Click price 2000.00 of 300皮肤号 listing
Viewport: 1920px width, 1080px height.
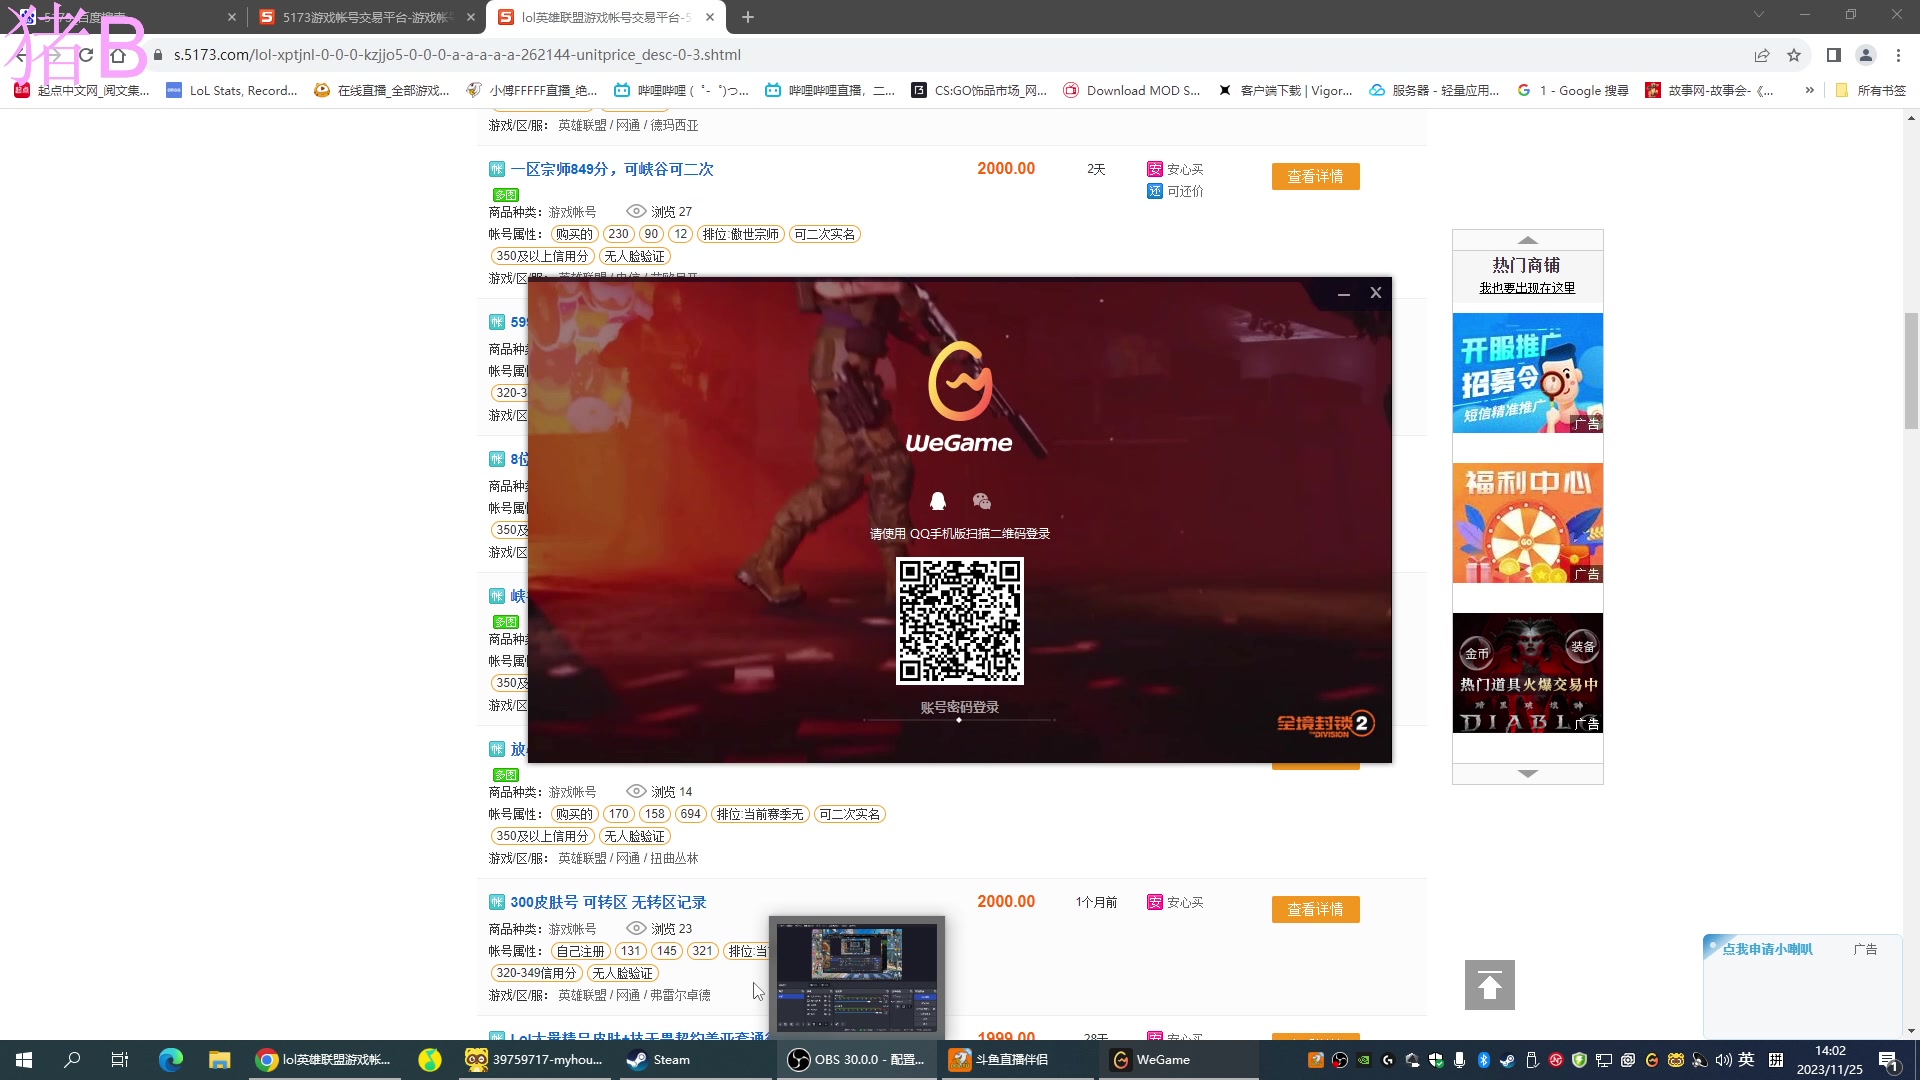point(1006,901)
